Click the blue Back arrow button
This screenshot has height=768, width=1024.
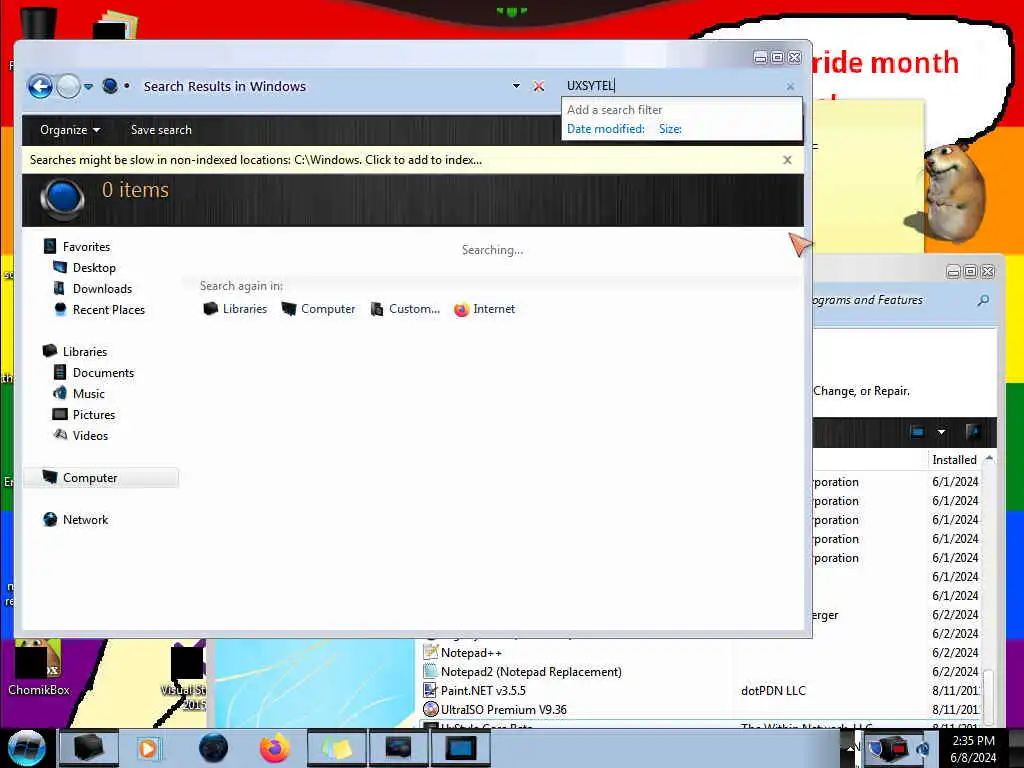click(x=40, y=86)
